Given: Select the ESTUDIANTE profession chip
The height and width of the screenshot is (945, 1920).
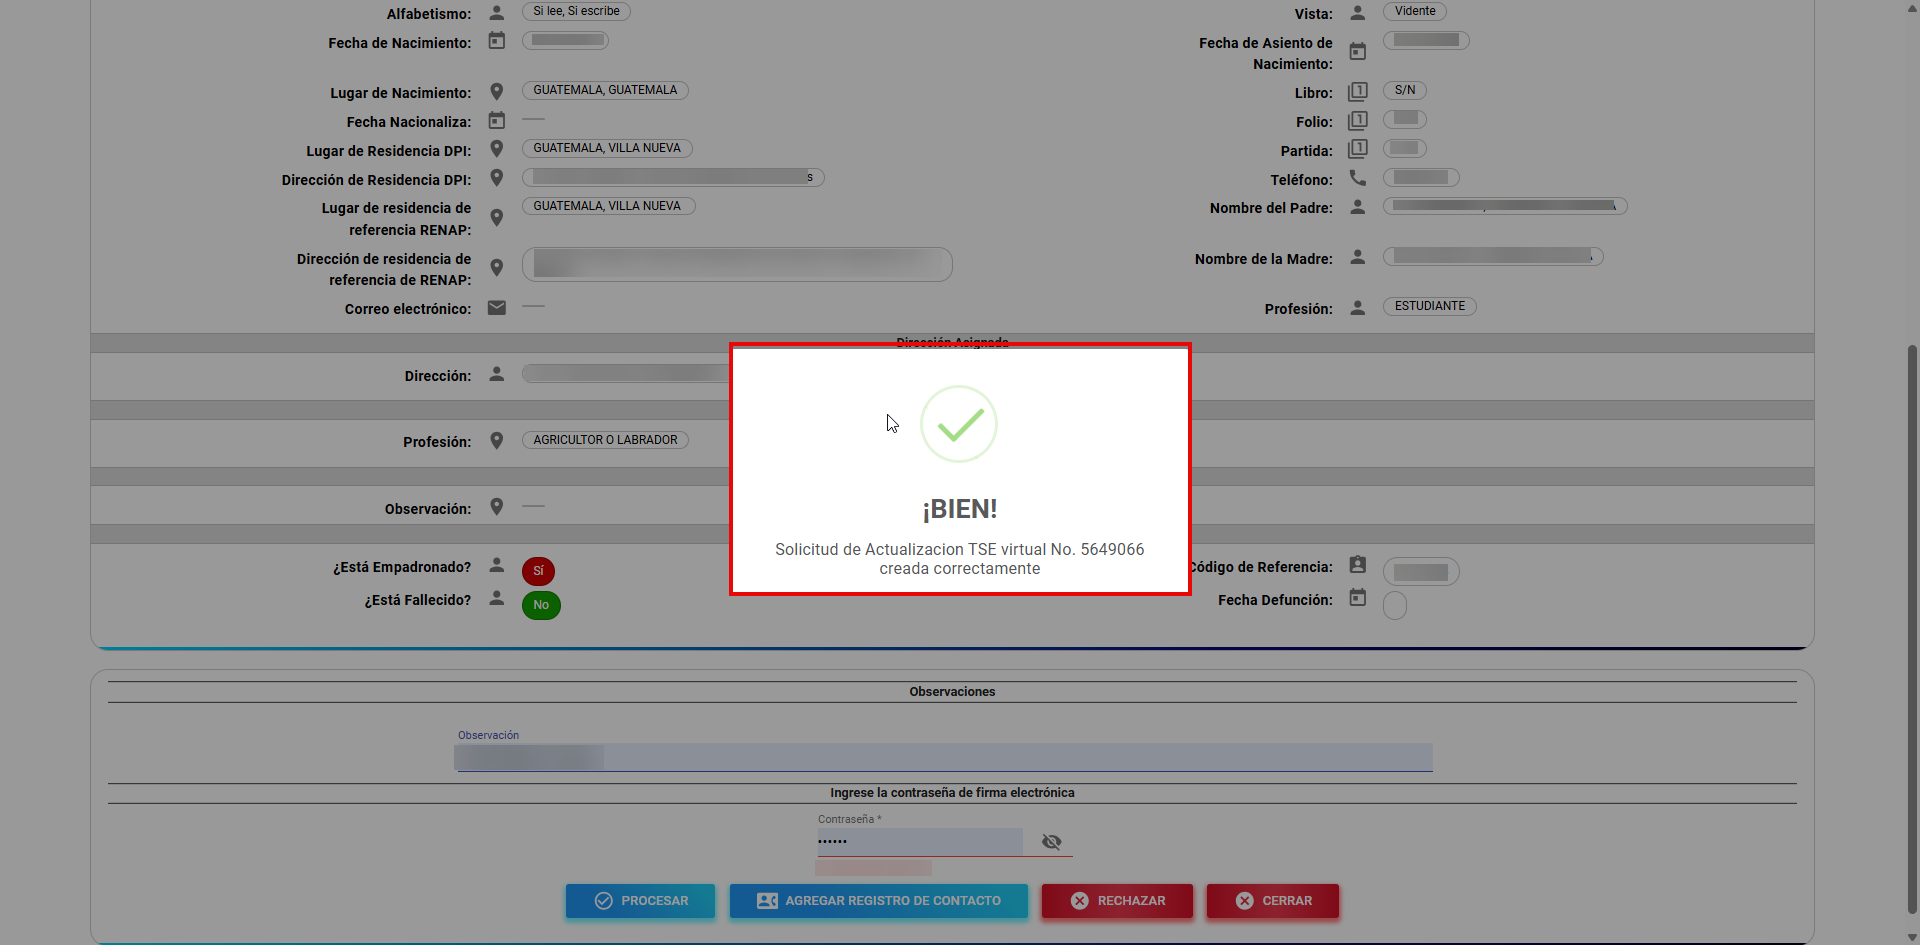Looking at the screenshot, I should tap(1429, 307).
